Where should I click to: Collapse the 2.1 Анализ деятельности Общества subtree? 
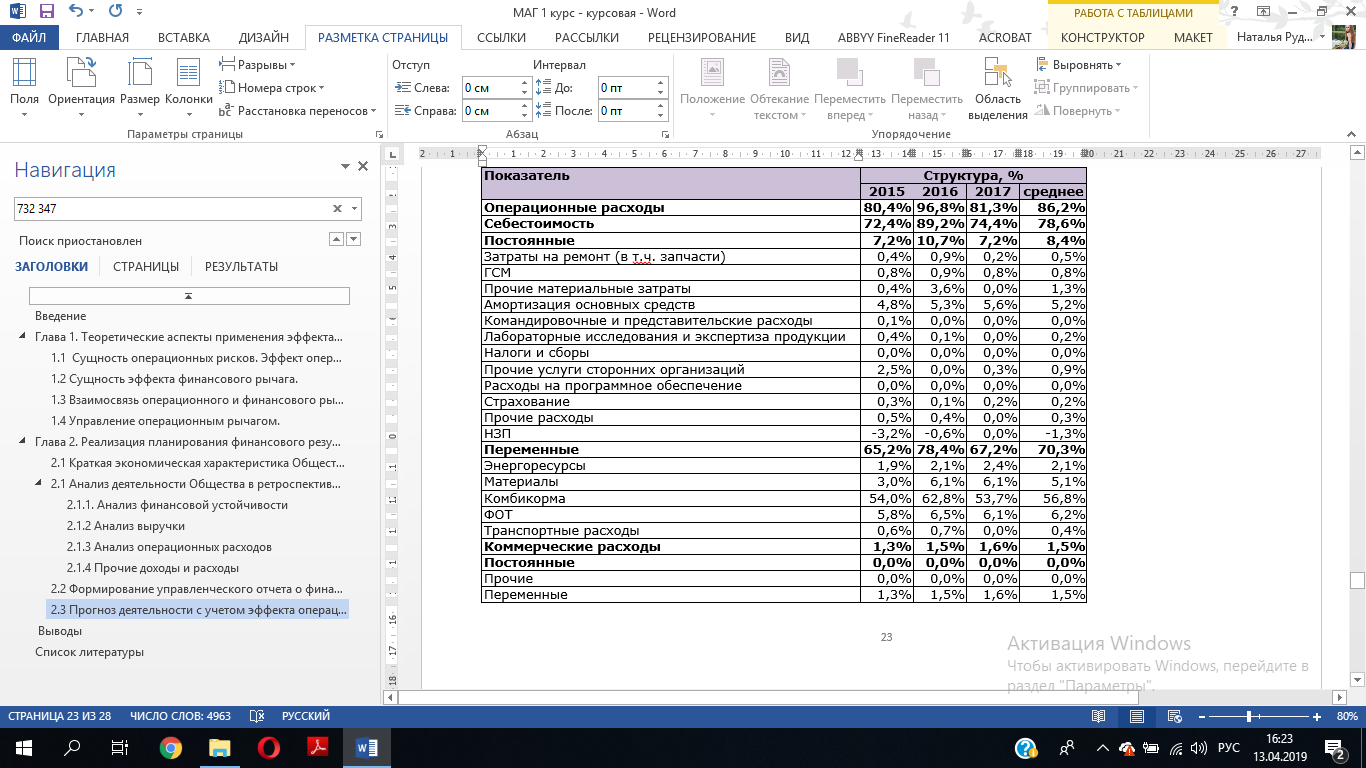point(39,484)
